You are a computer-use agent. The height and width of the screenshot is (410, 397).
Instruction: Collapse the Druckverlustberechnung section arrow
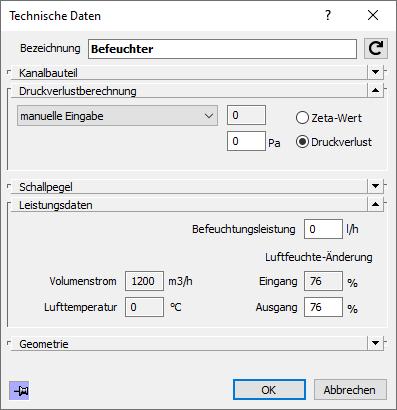click(375, 90)
